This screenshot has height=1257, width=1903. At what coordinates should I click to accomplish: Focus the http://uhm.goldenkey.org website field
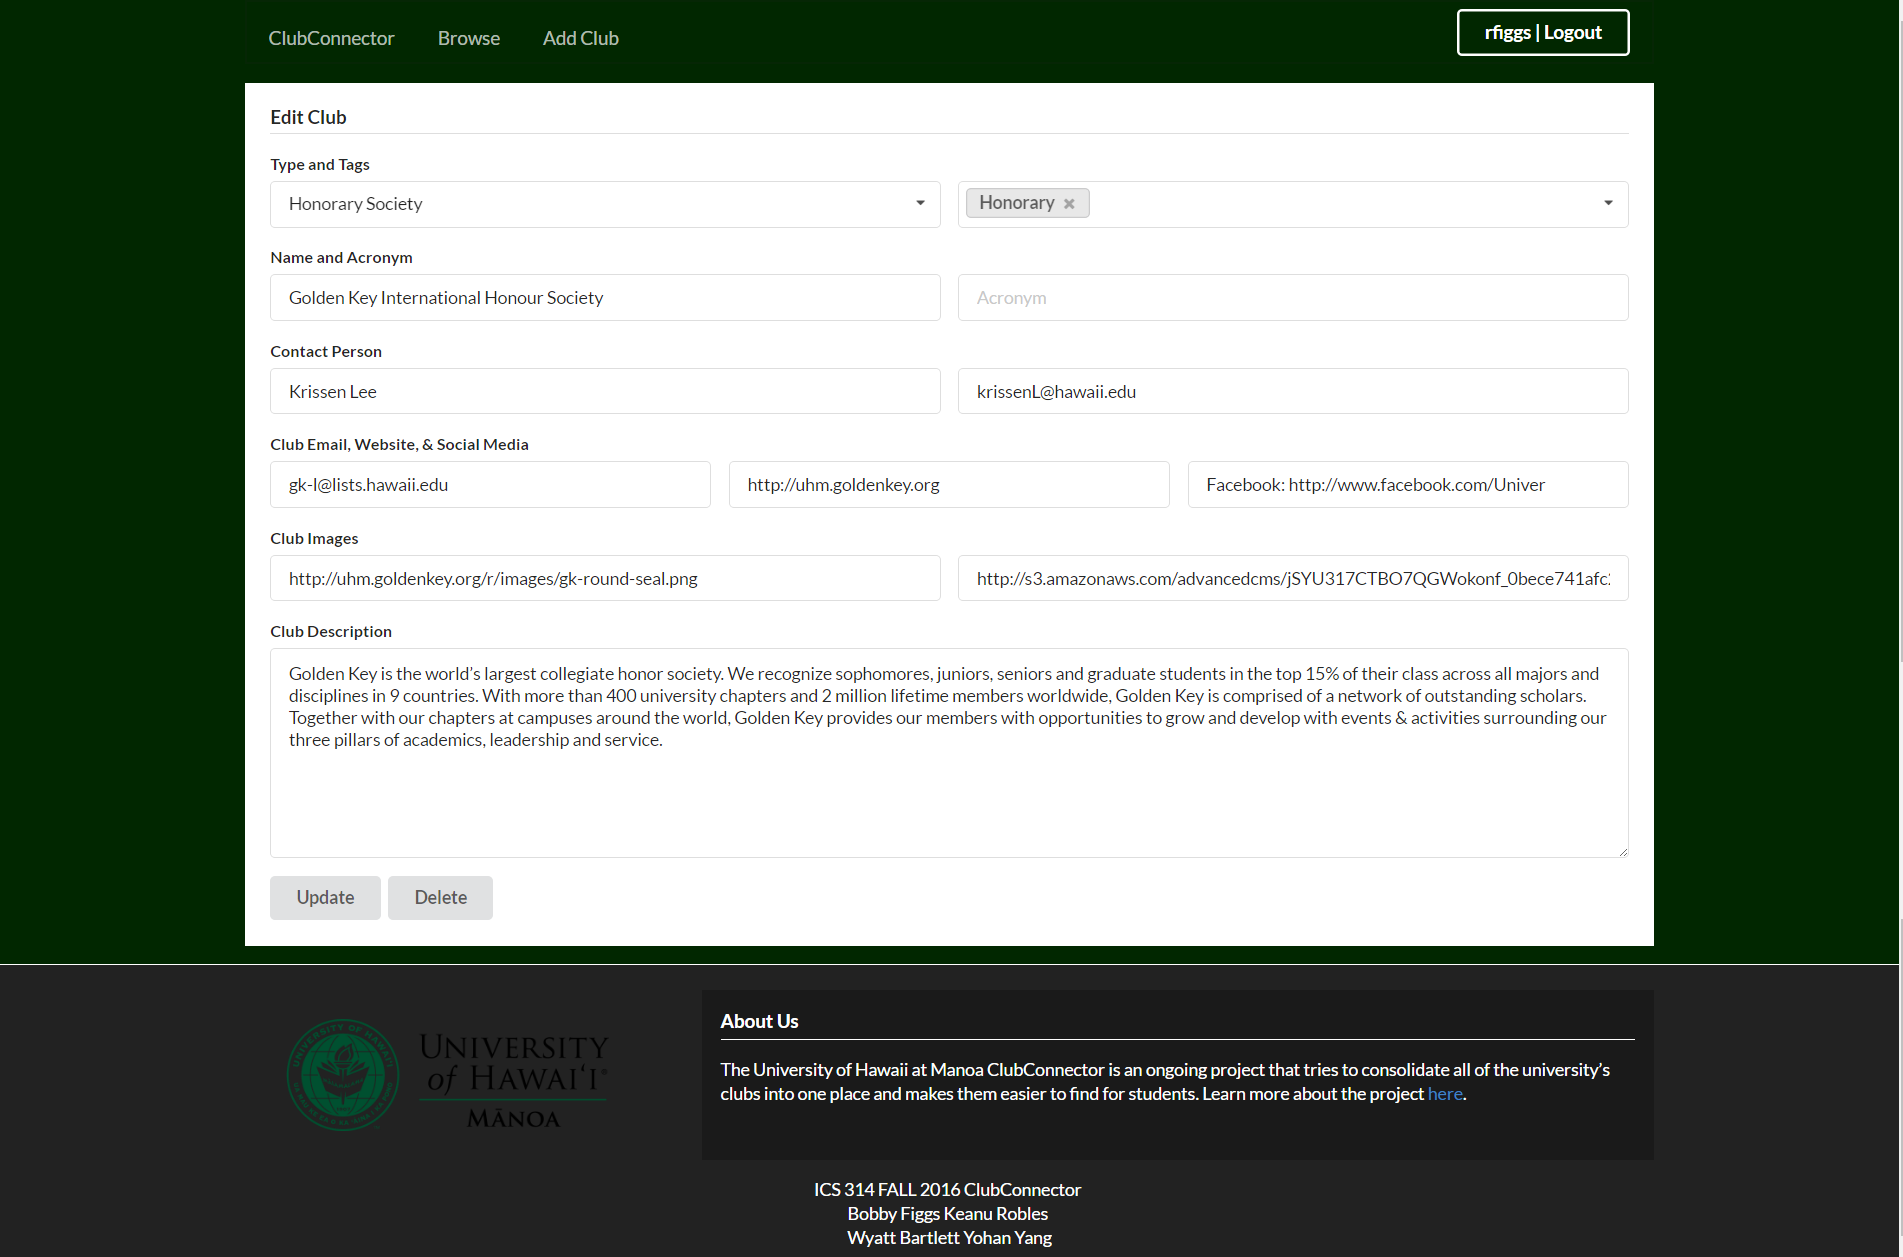(x=949, y=485)
